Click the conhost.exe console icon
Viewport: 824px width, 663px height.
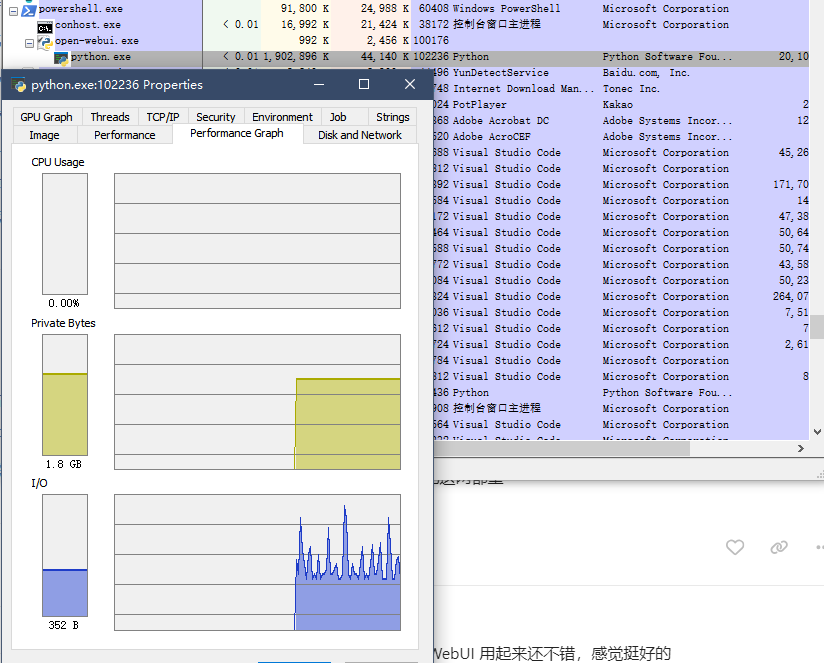click(45, 27)
